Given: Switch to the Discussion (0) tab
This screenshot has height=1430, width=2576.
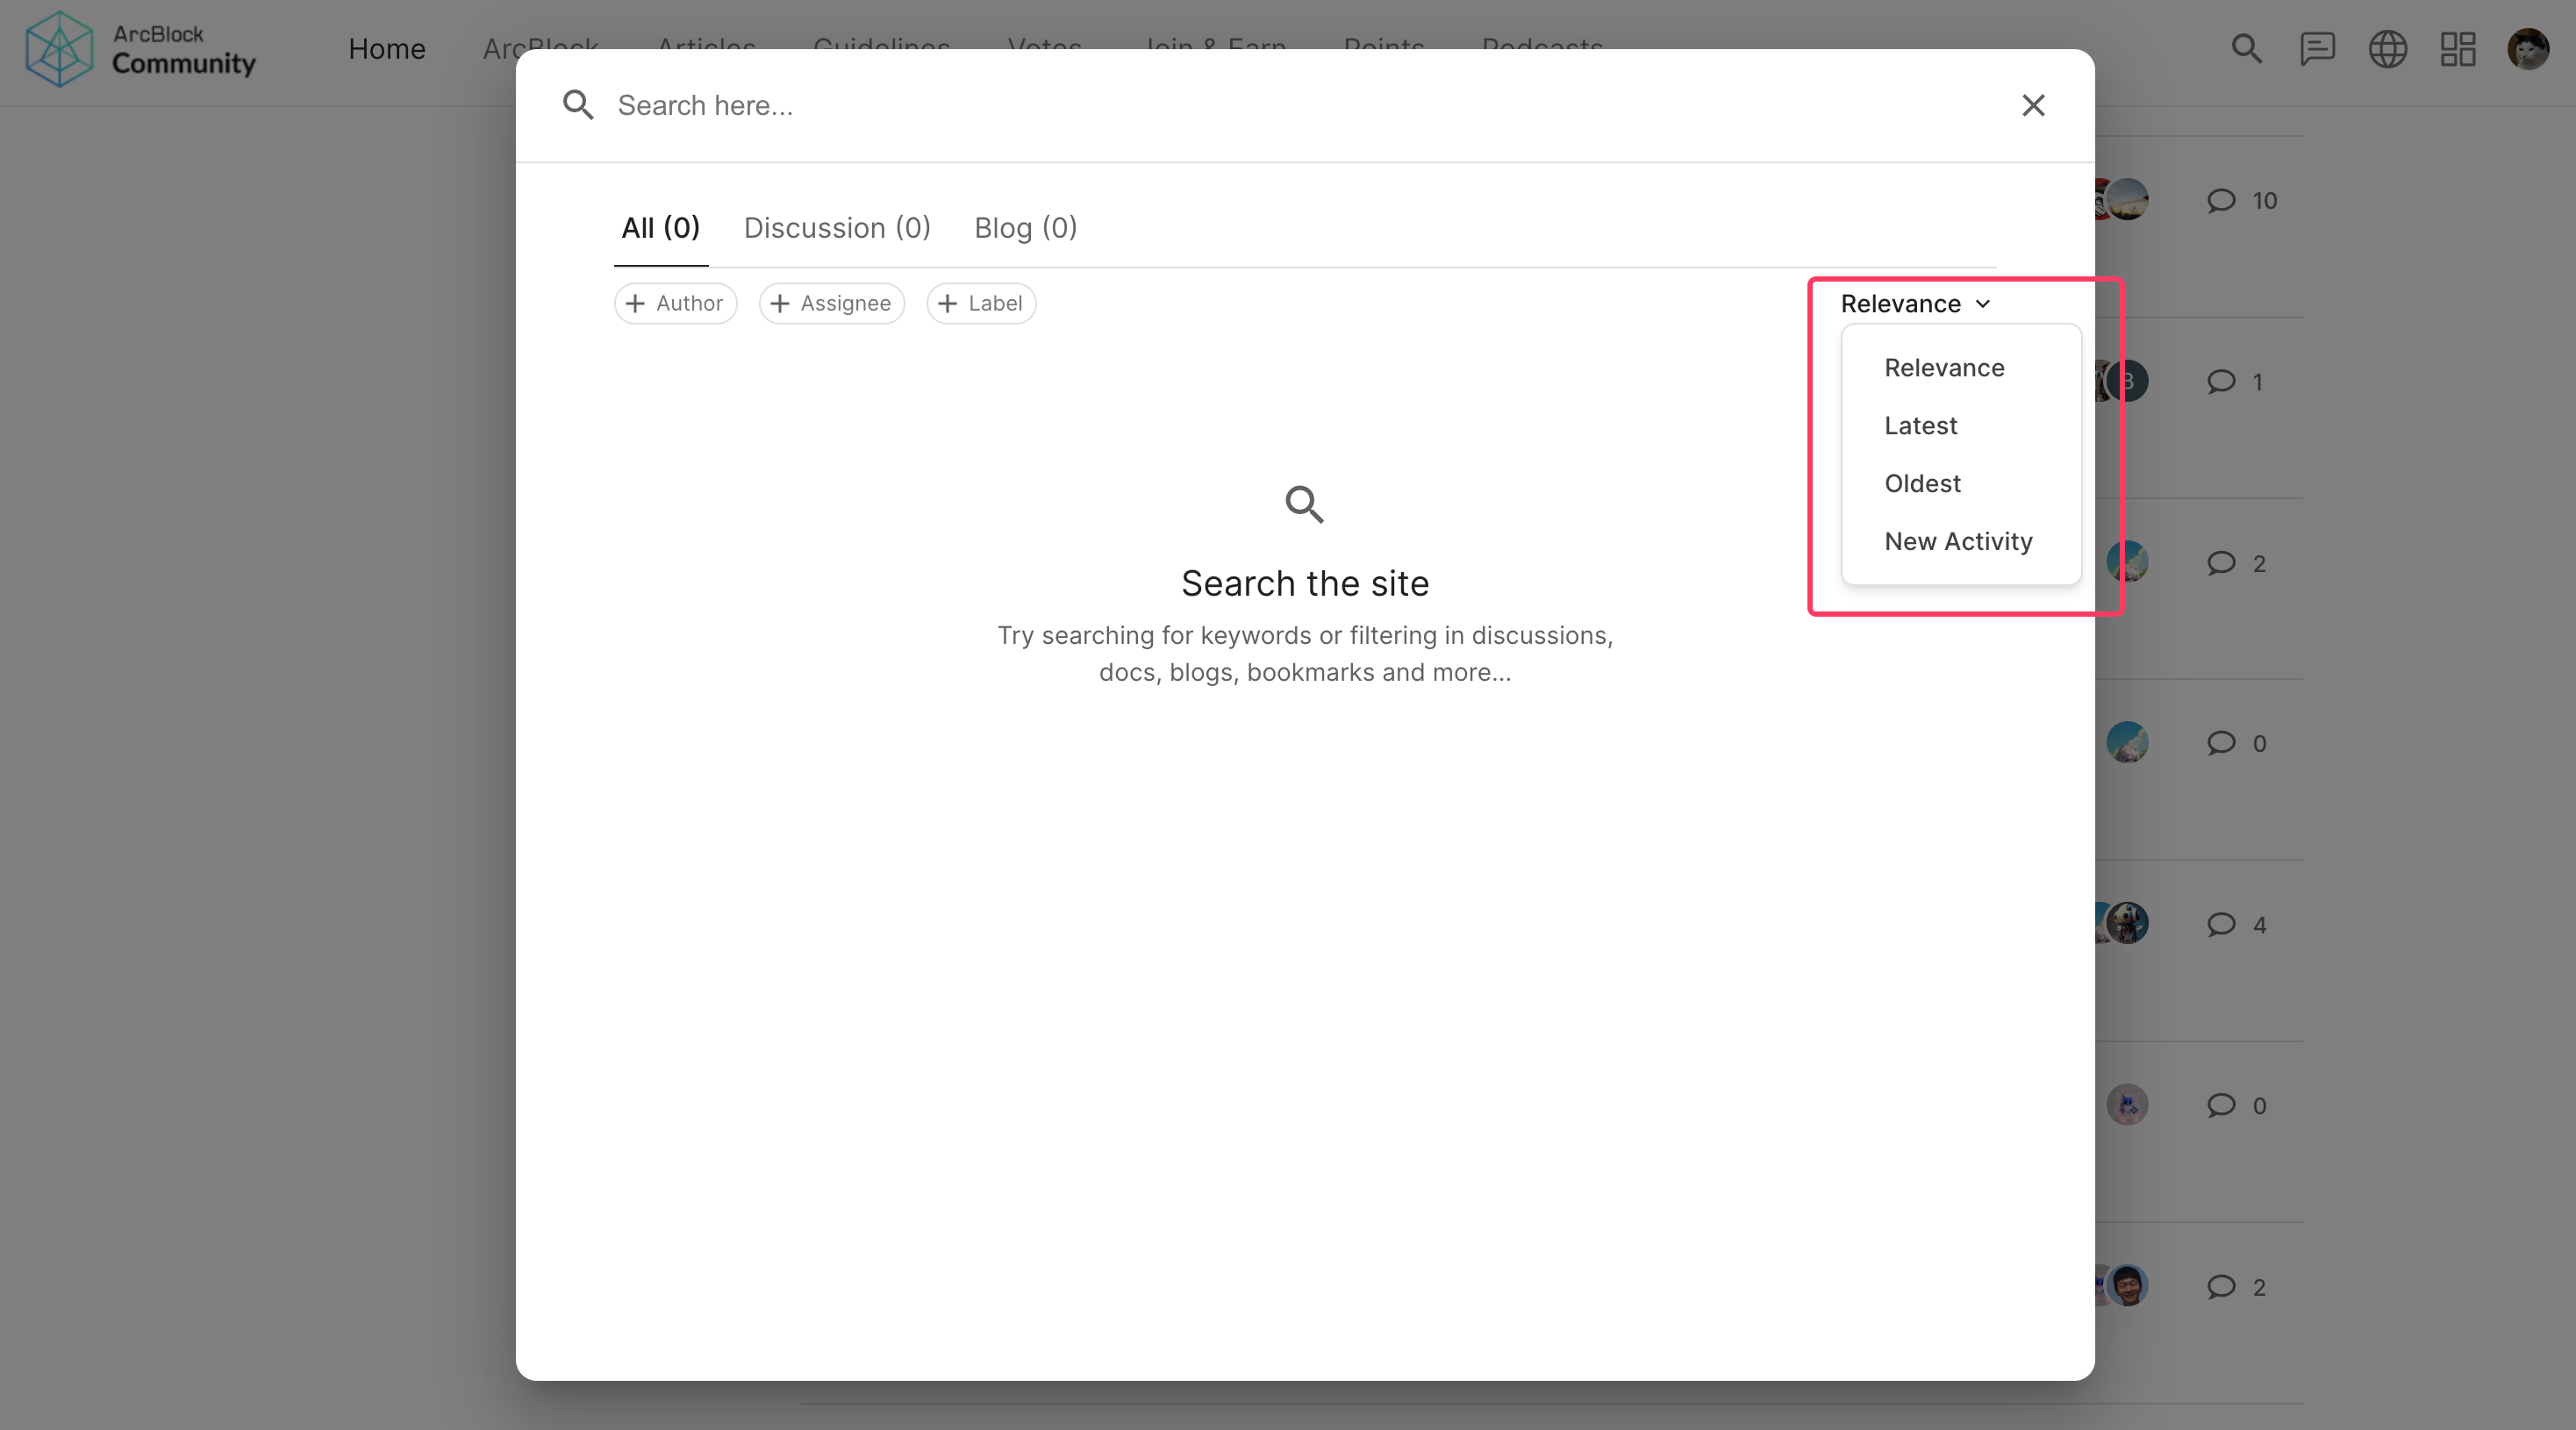Looking at the screenshot, I should point(837,228).
